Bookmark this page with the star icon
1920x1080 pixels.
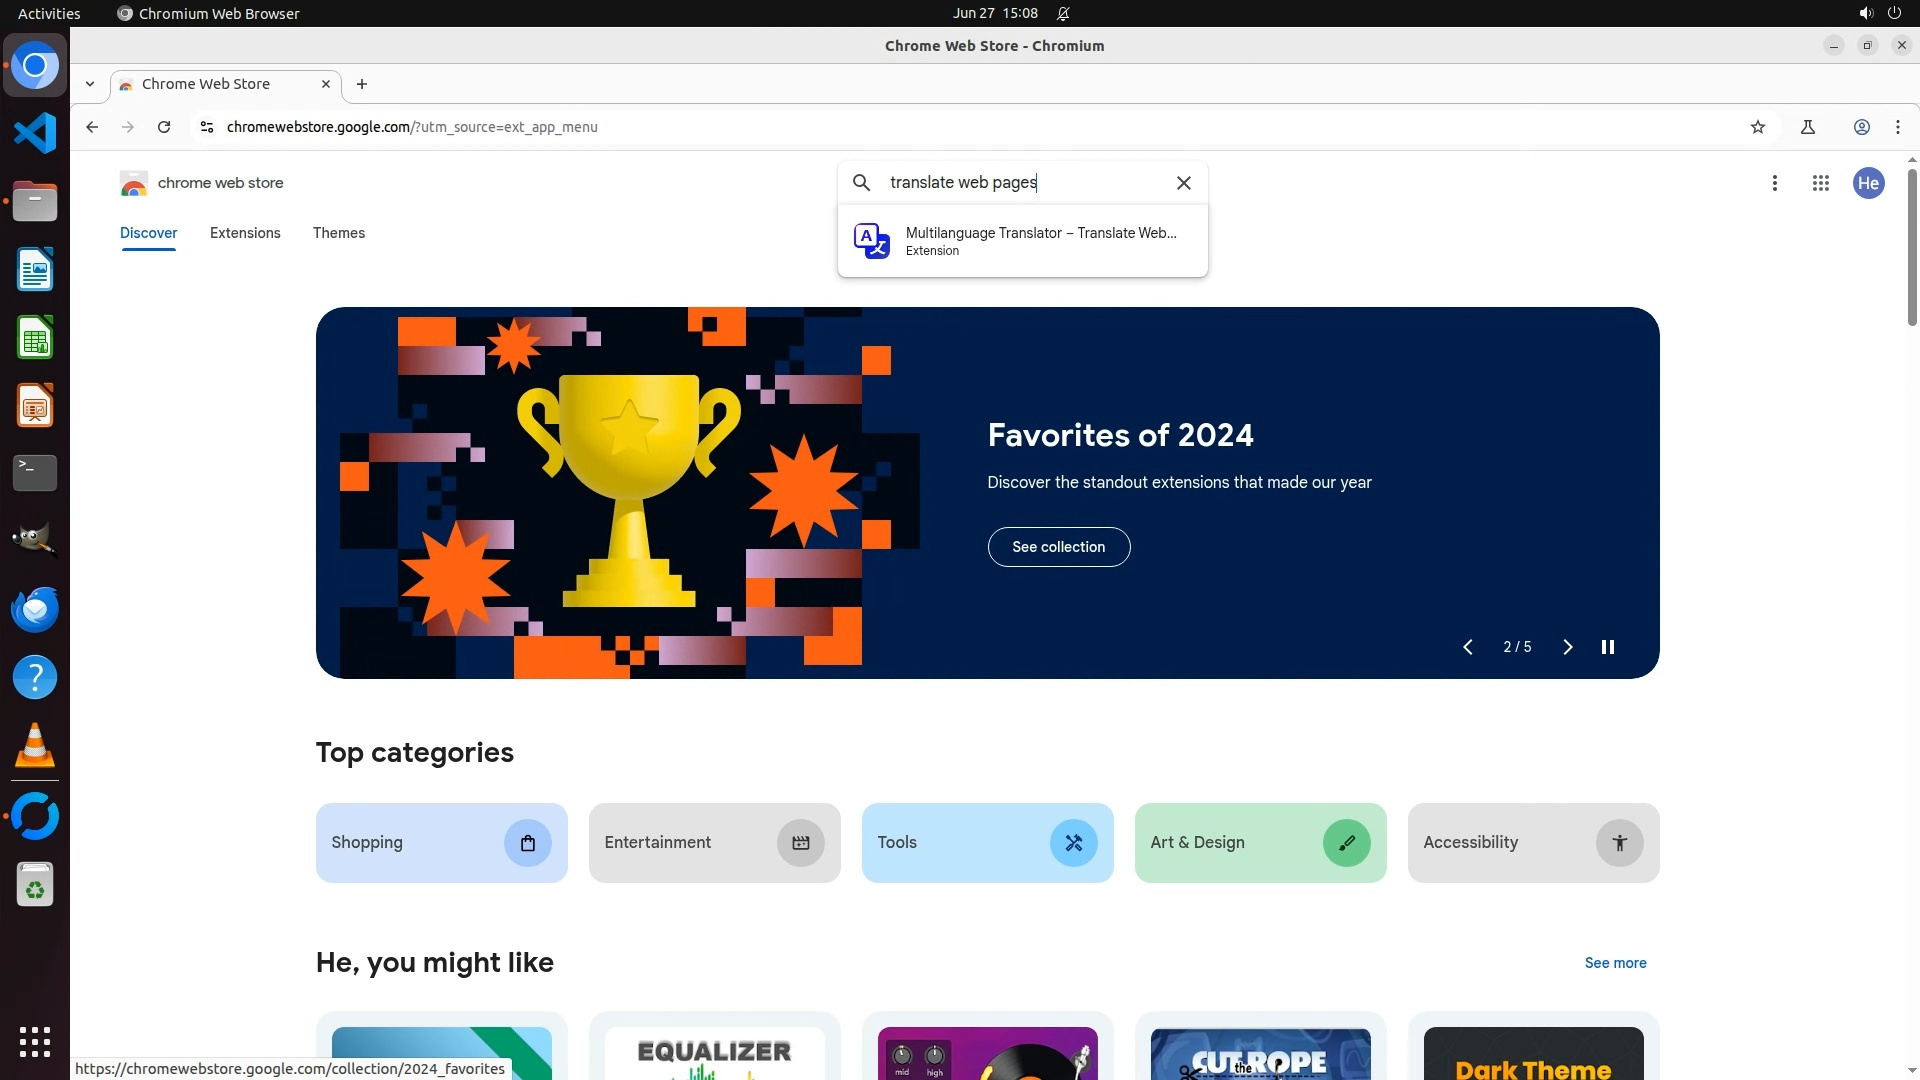coord(1758,127)
